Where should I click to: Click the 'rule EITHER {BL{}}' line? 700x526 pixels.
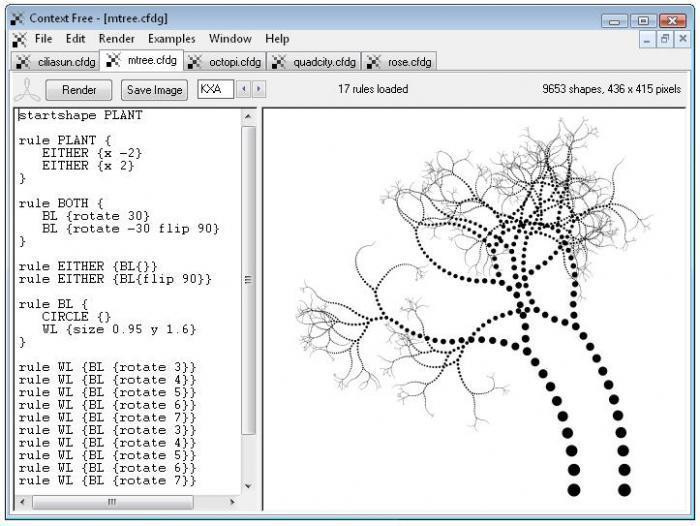(x=88, y=267)
